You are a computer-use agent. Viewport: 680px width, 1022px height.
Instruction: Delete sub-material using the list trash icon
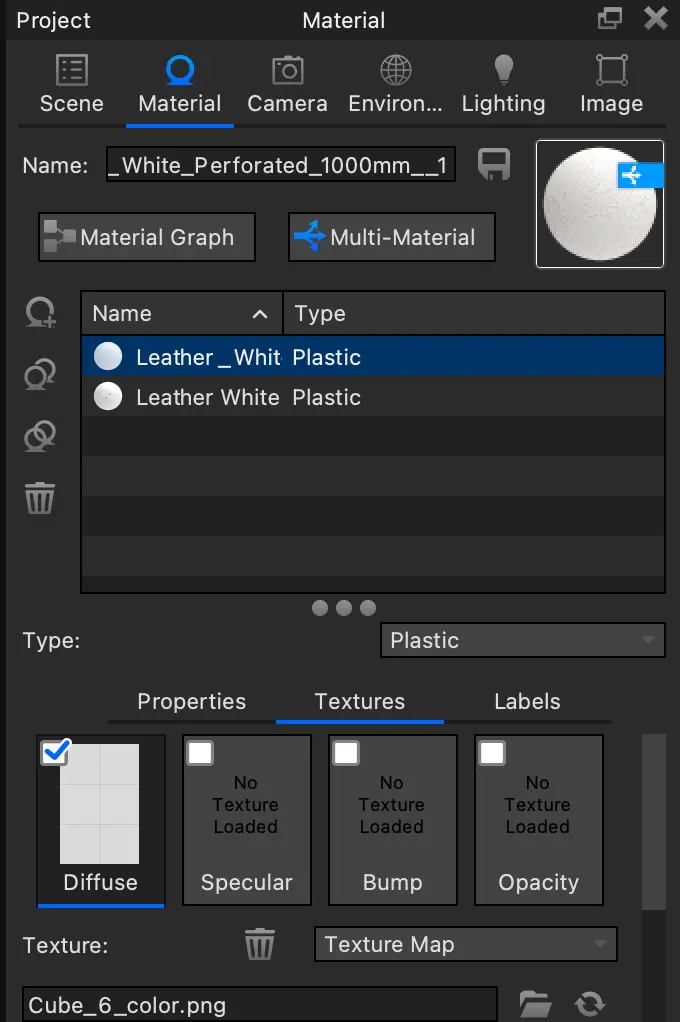(39, 497)
